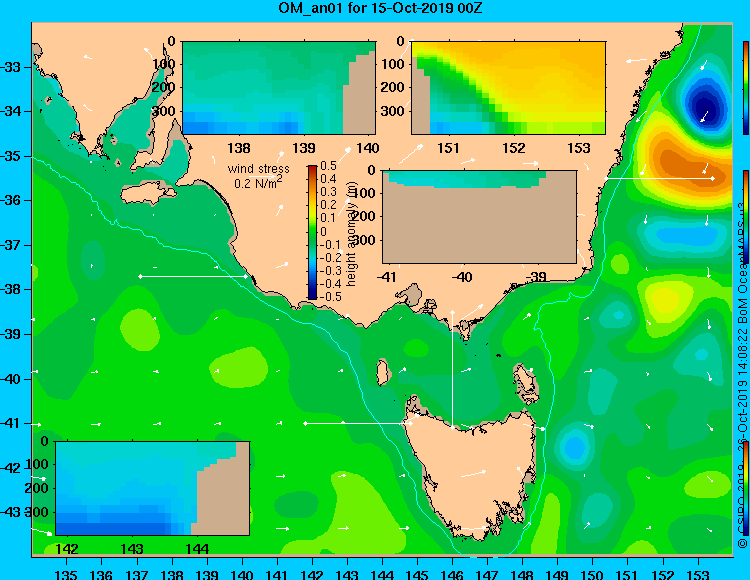Click longitude label 135 on the bottom axis
This screenshot has width=750, height=580.
[x=66, y=574]
